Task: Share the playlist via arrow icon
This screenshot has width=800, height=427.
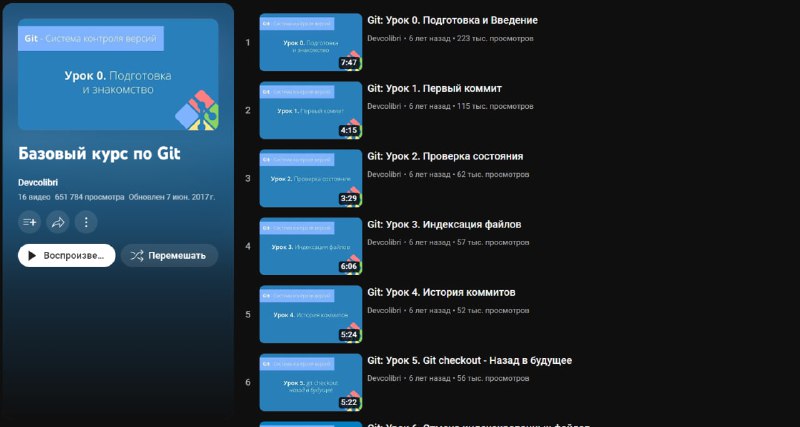Action: [x=58, y=222]
